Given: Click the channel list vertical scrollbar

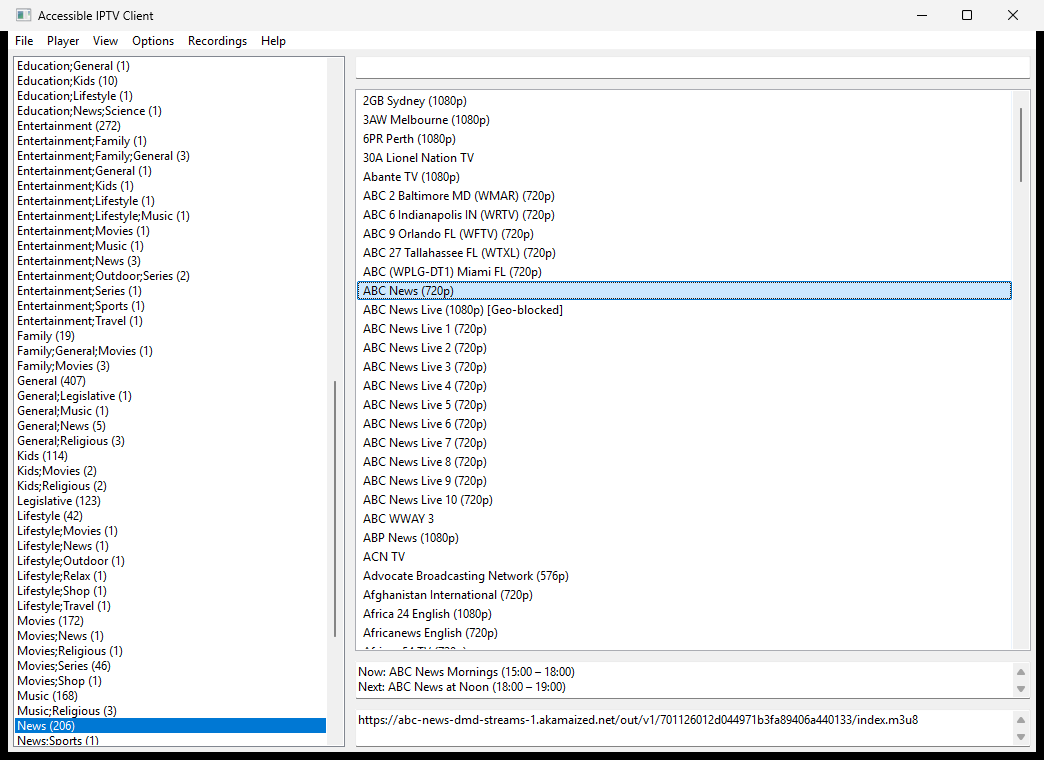Looking at the screenshot, I should (x=1021, y=145).
